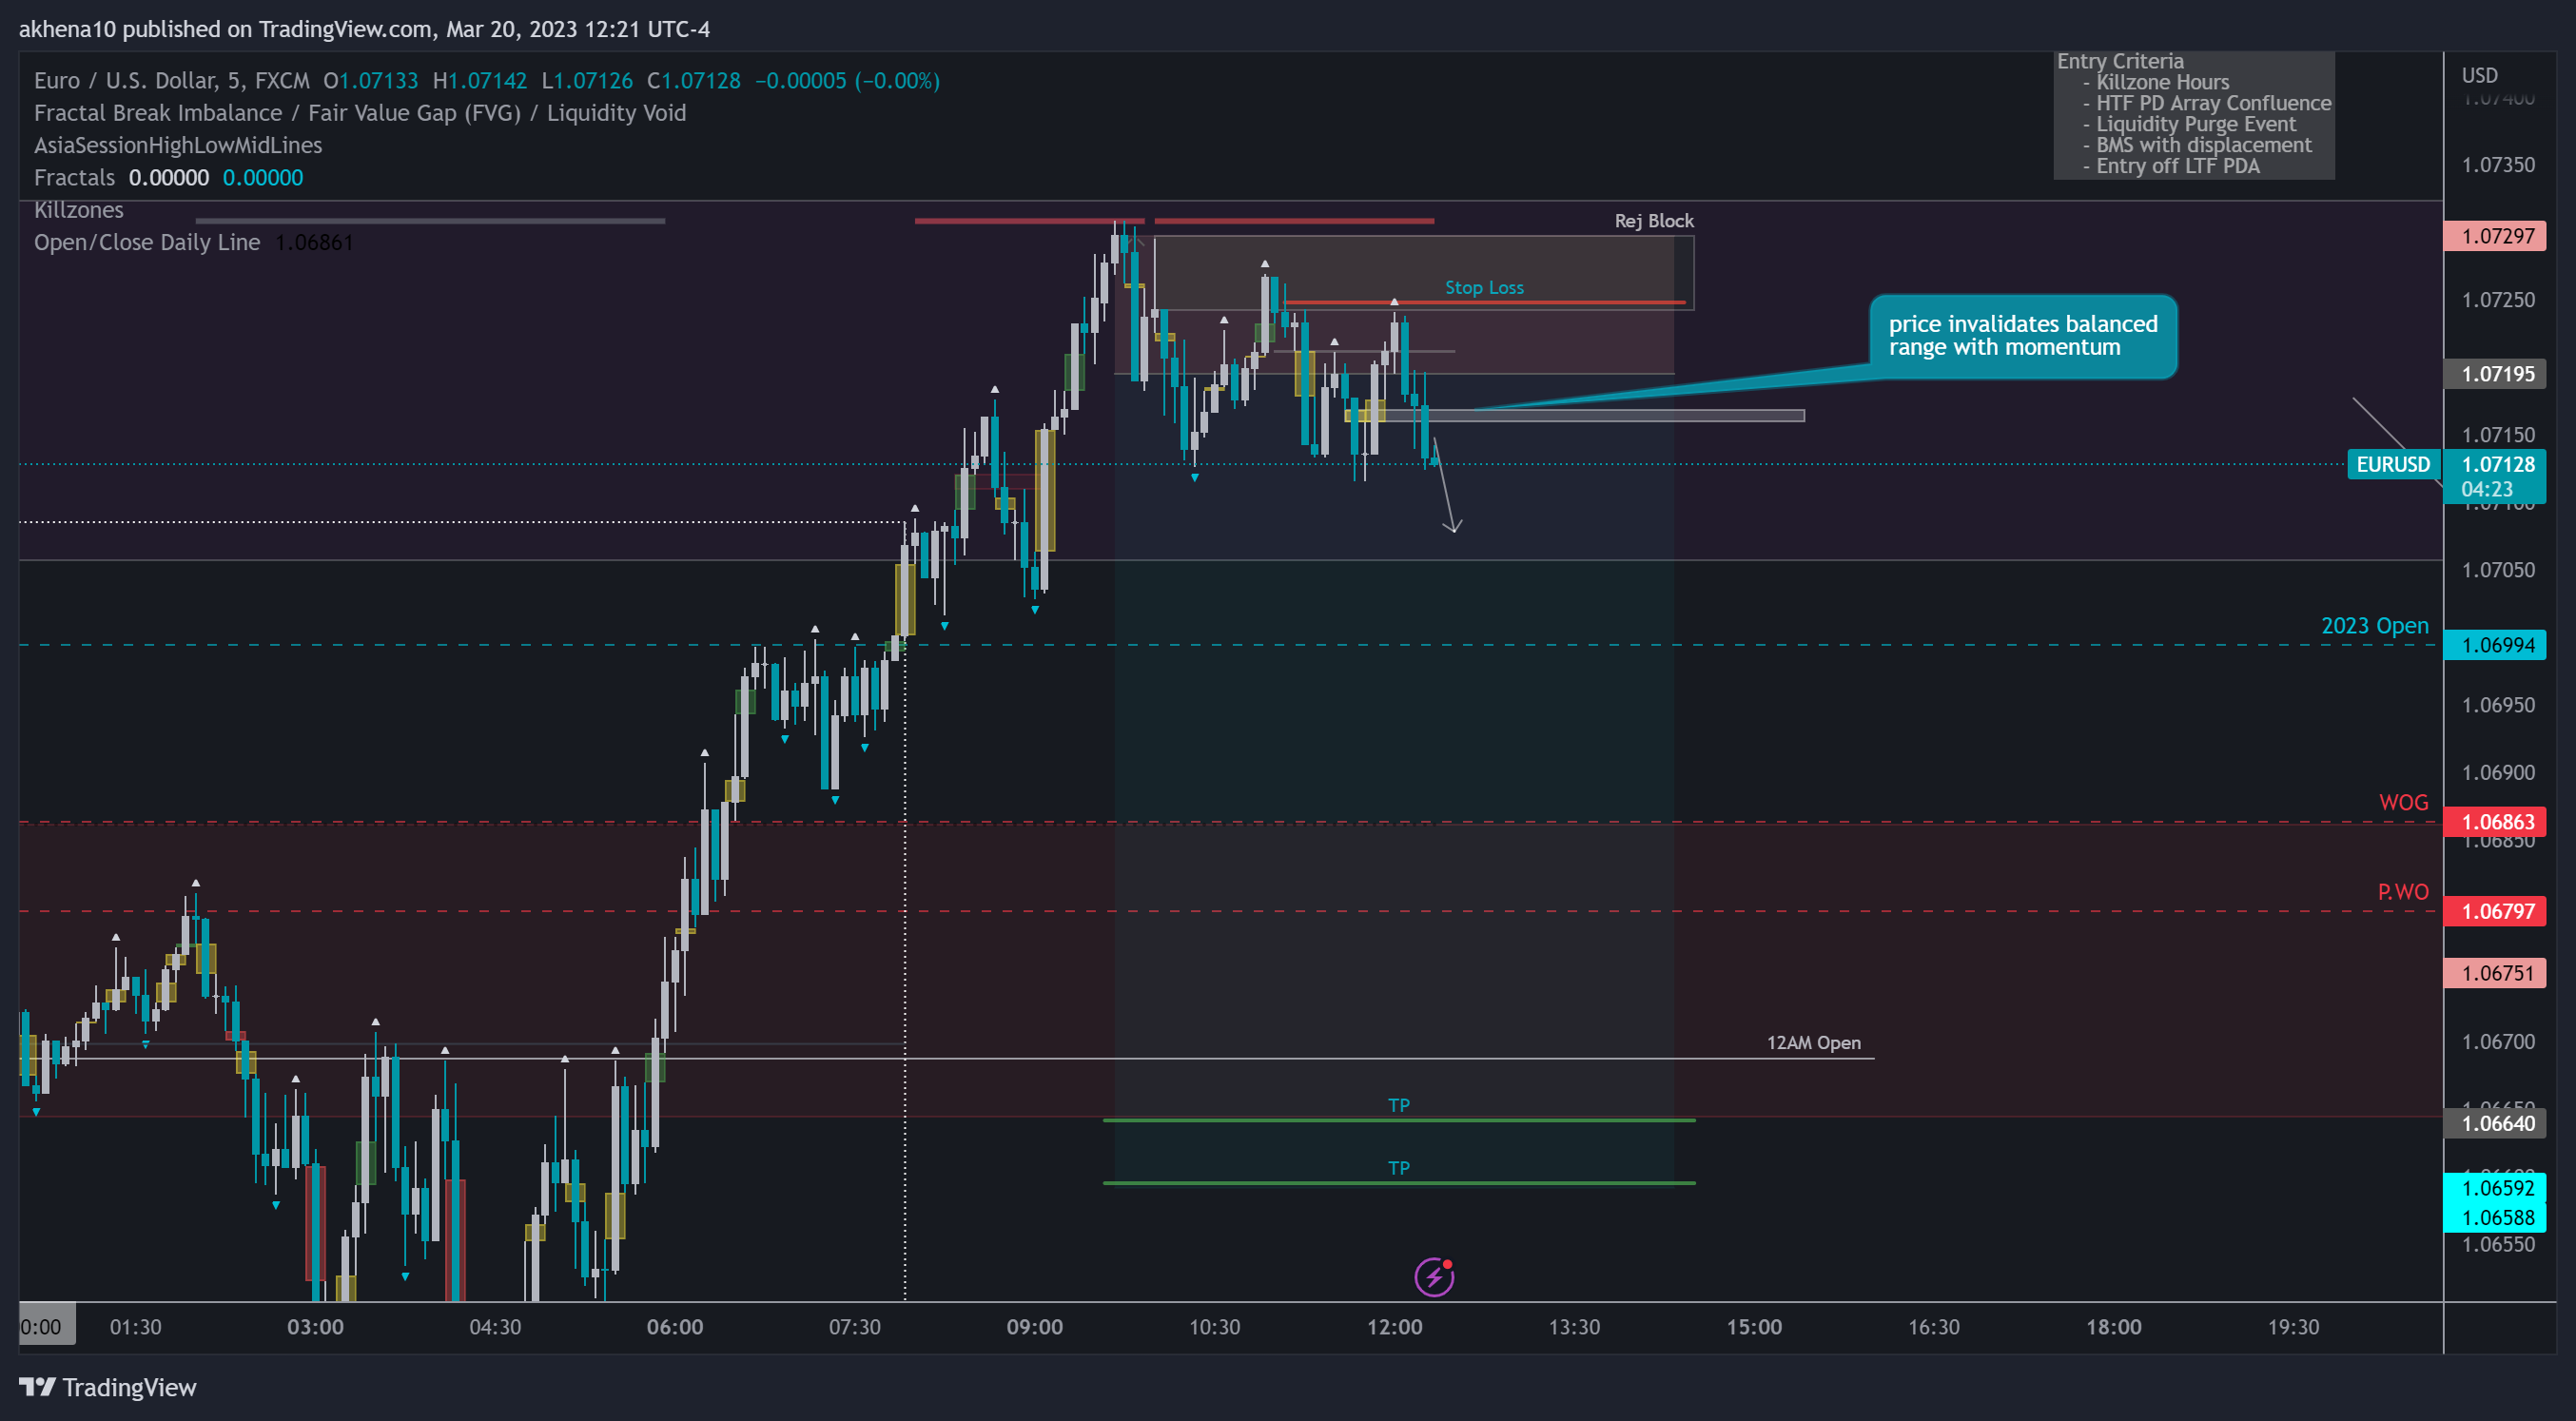Click the Euro / U.S. Dollar symbol title
2576x1421 pixels.
point(172,81)
